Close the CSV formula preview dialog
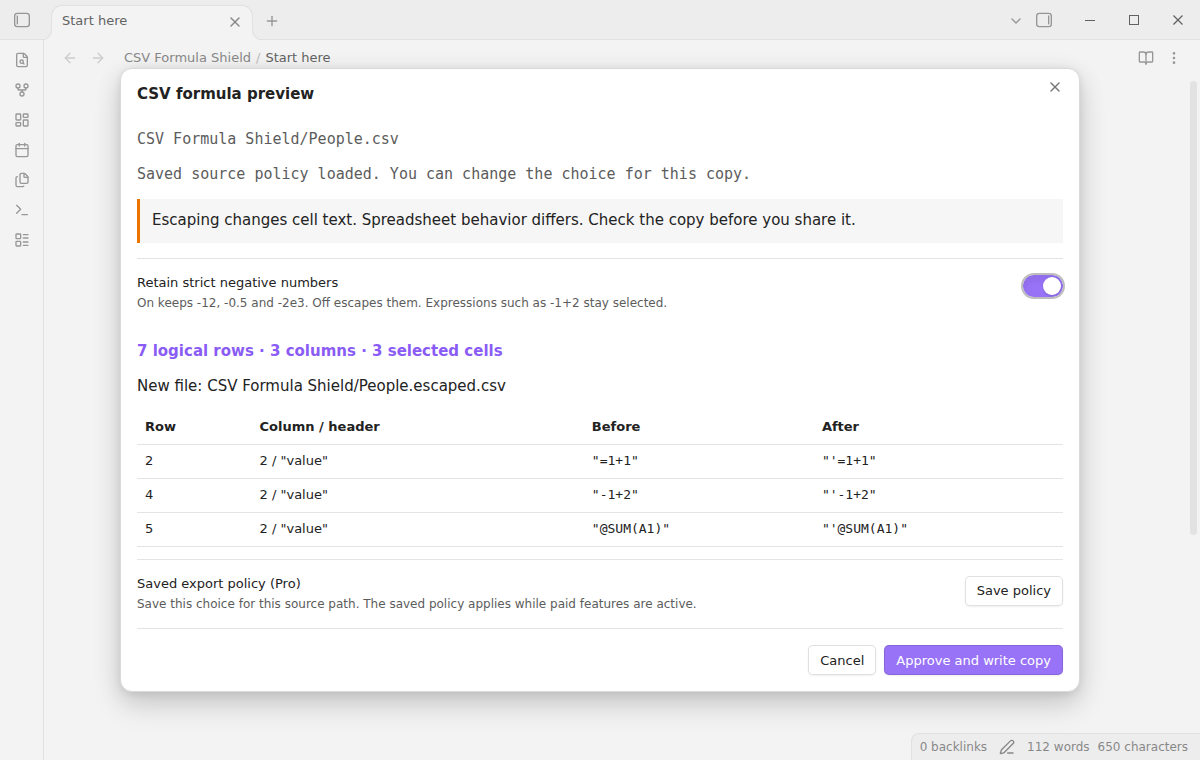Image resolution: width=1200 pixels, height=760 pixels. [x=1054, y=87]
